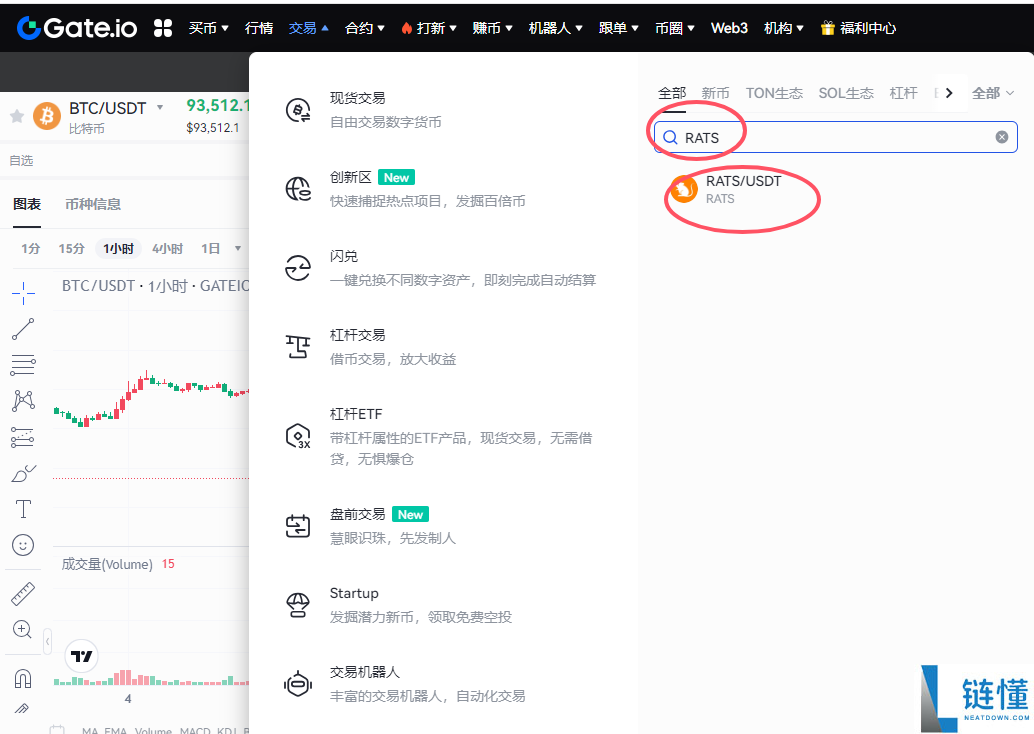Open the 全部 filter dropdown on the right

tap(992, 93)
